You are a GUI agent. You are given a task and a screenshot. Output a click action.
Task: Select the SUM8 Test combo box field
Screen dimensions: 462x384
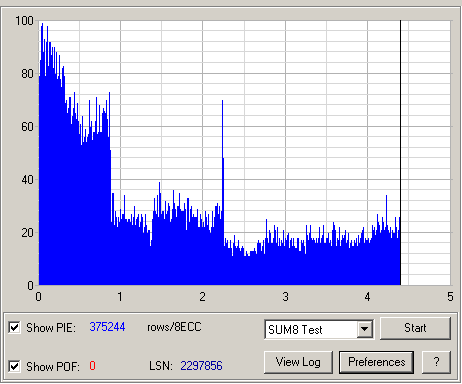point(319,329)
